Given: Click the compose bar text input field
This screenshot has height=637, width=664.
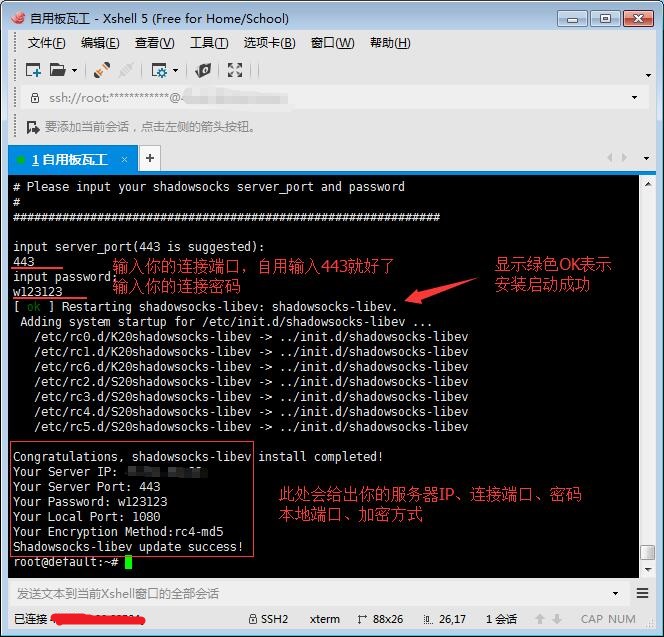Looking at the screenshot, I should pyautogui.click(x=311, y=594).
